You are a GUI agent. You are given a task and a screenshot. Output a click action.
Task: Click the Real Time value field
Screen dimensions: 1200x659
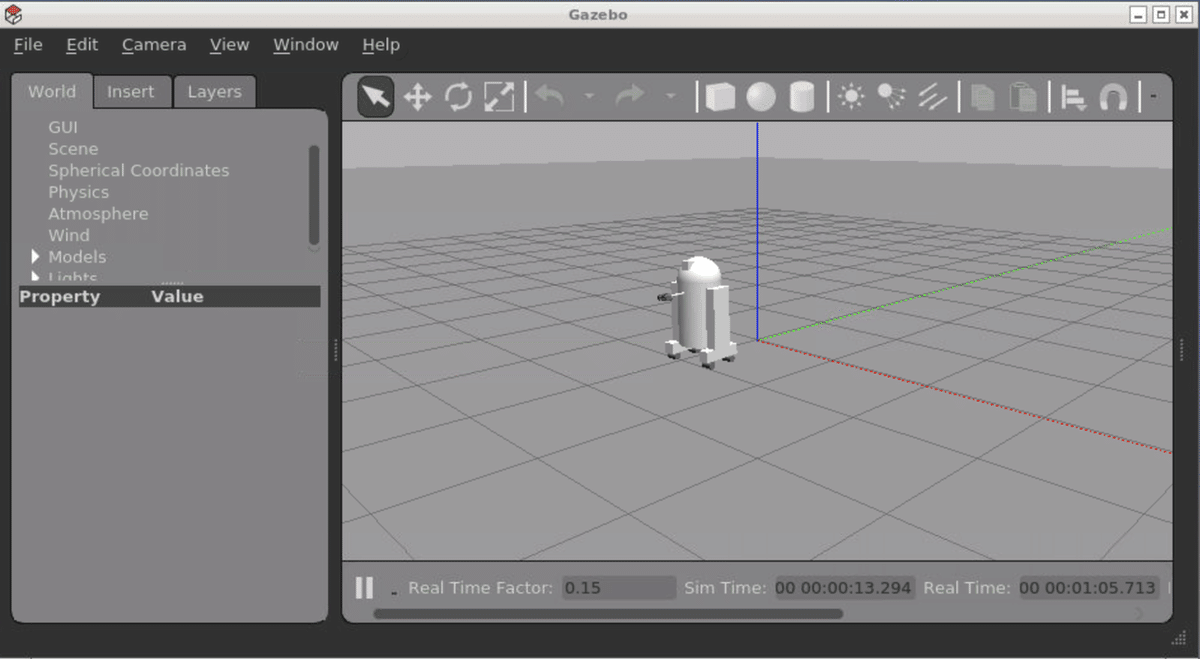click(1088, 588)
